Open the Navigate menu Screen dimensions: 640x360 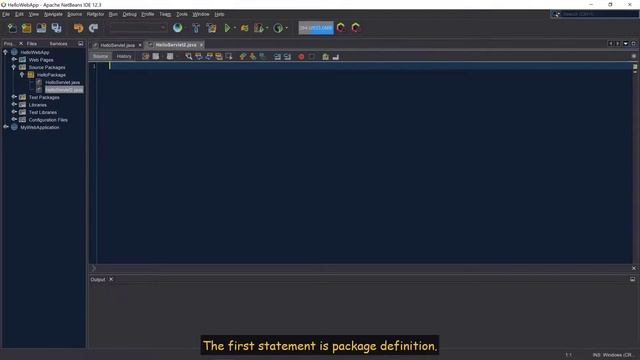coord(53,14)
